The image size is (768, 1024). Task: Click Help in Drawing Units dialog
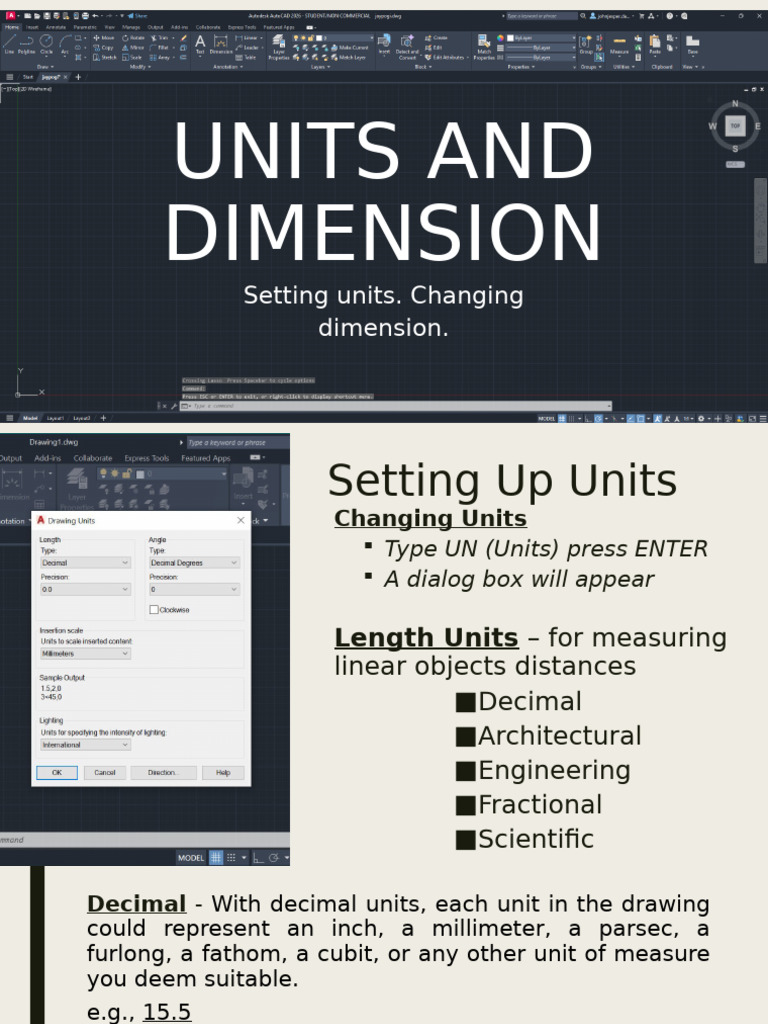(223, 773)
